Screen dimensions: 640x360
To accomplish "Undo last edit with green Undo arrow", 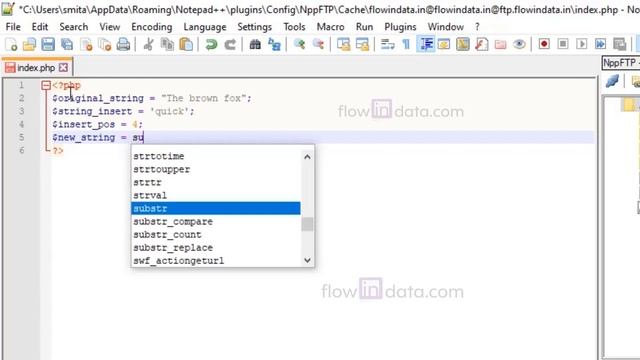I will 211,44.
